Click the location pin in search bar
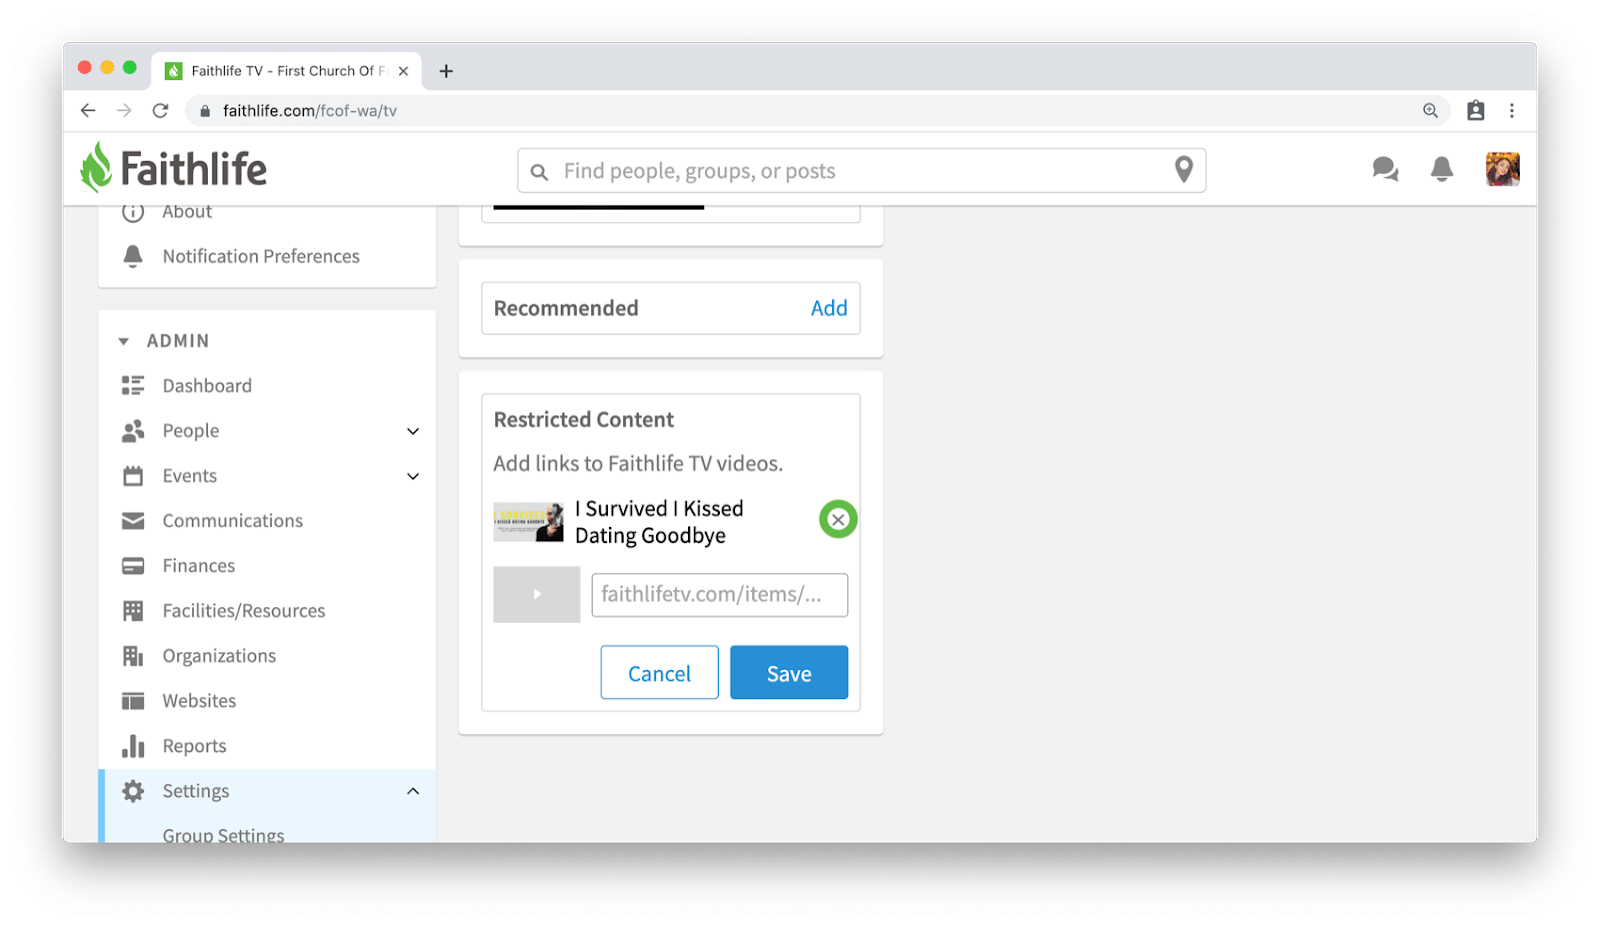Screen dimensions: 1600x926 (x=1183, y=170)
